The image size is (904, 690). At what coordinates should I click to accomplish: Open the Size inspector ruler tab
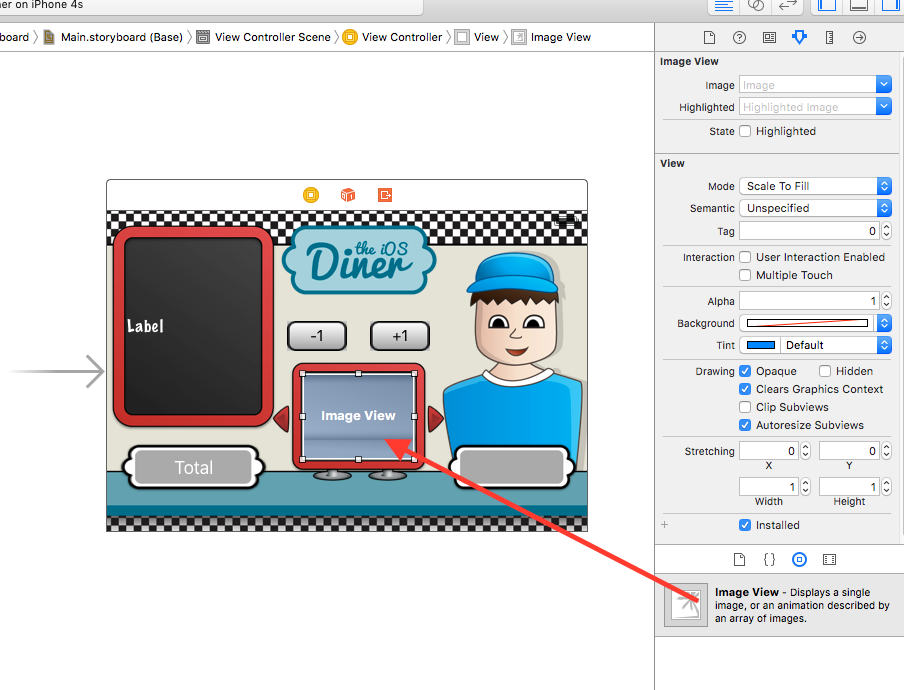pyautogui.click(x=829, y=37)
